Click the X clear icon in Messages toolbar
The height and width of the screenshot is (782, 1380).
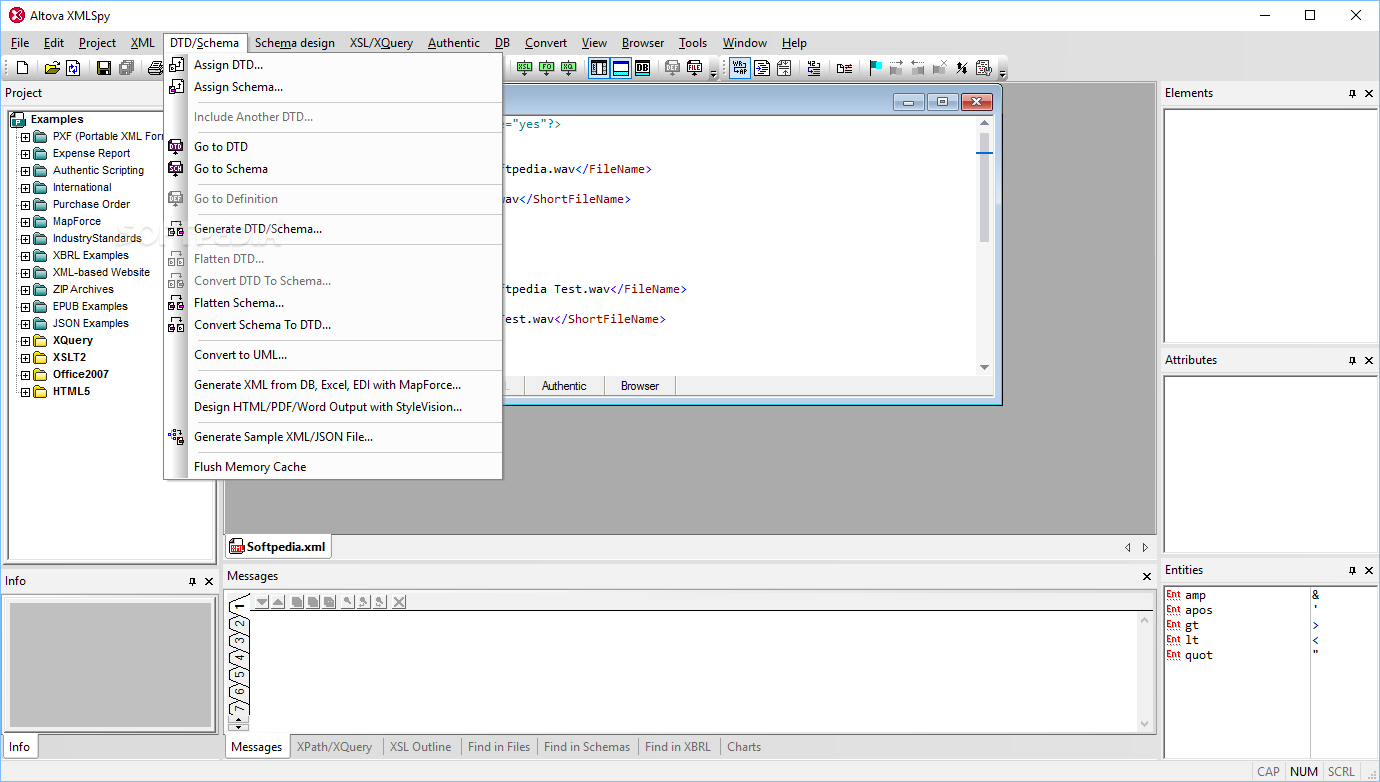click(399, 602)
